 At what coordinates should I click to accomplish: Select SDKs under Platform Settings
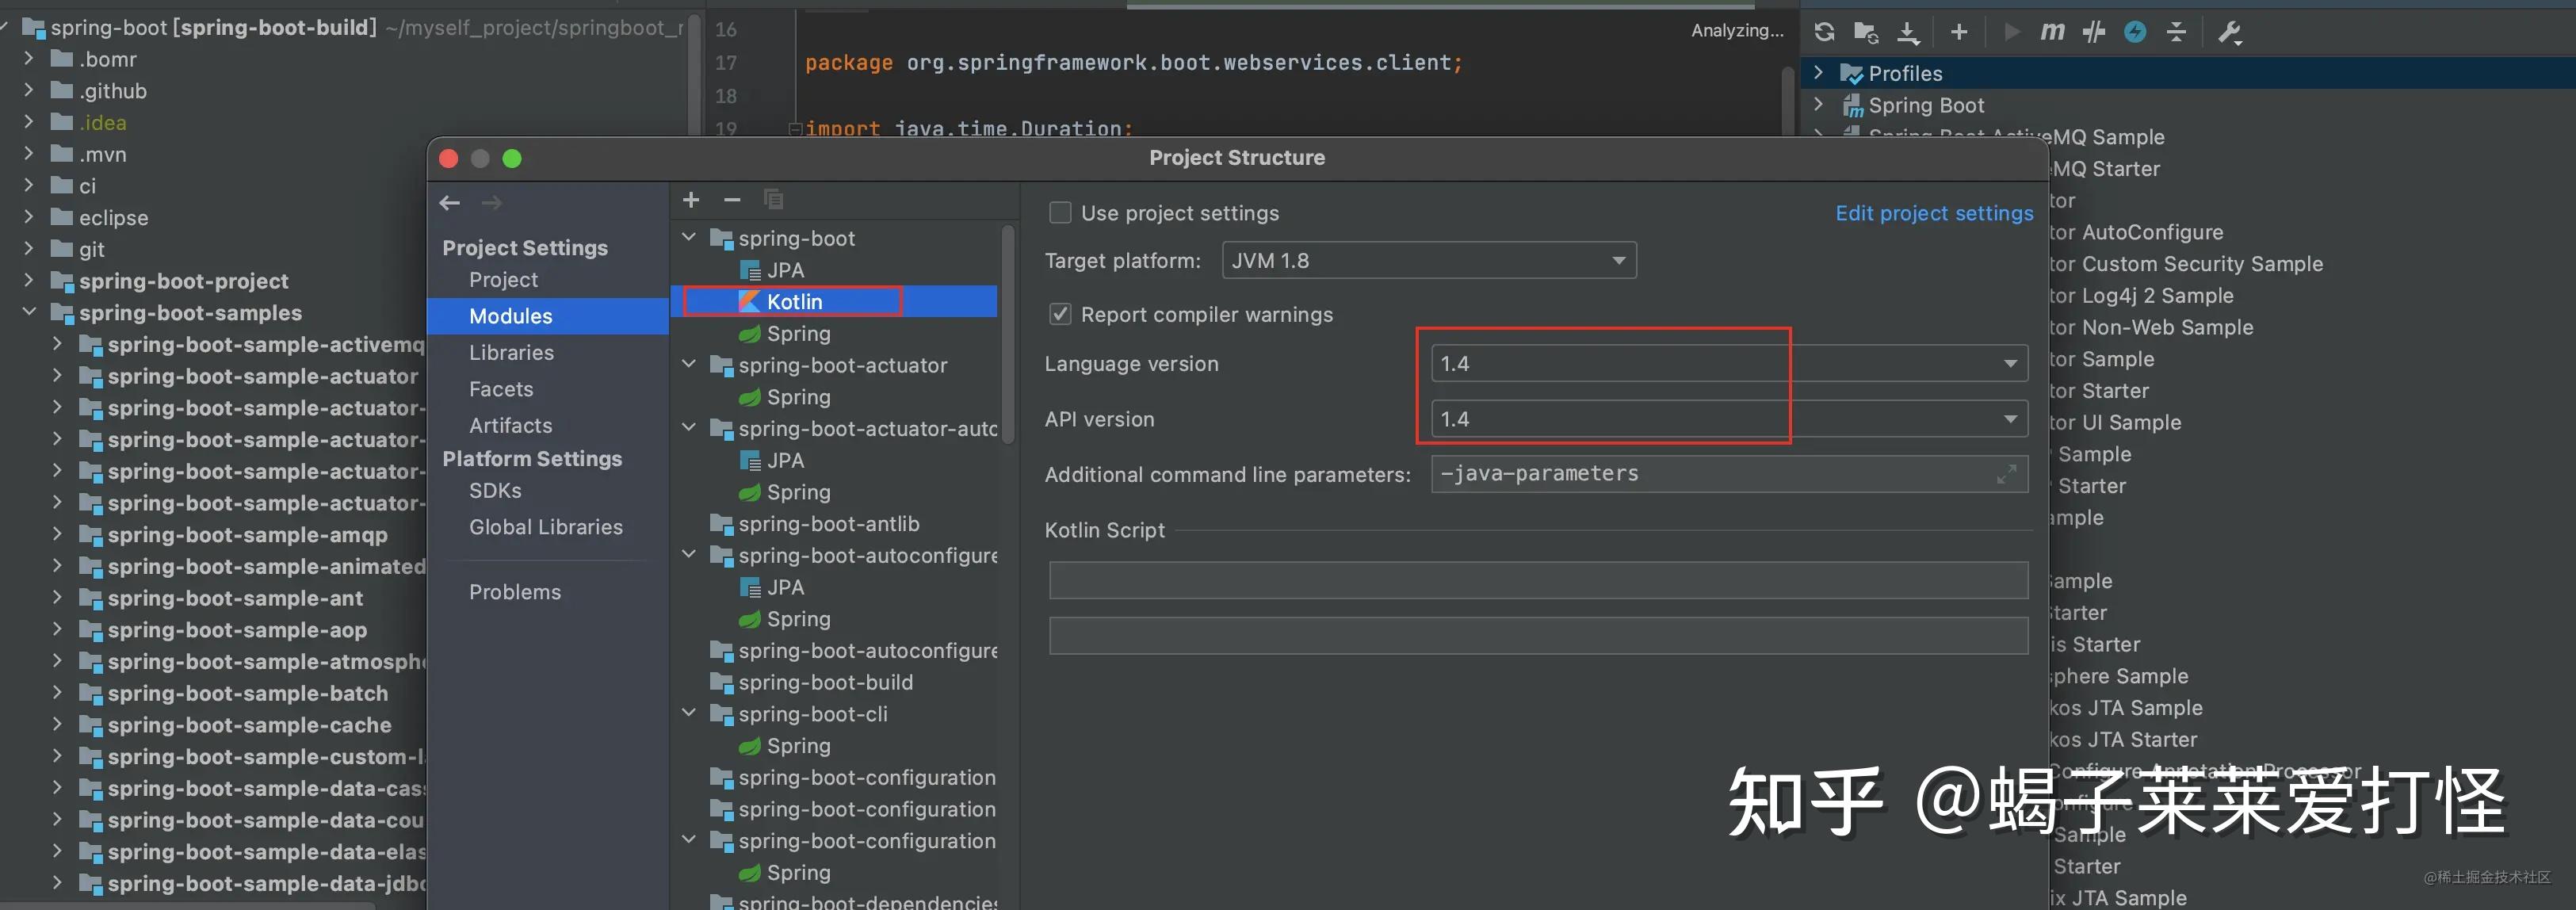coord(495,491)
